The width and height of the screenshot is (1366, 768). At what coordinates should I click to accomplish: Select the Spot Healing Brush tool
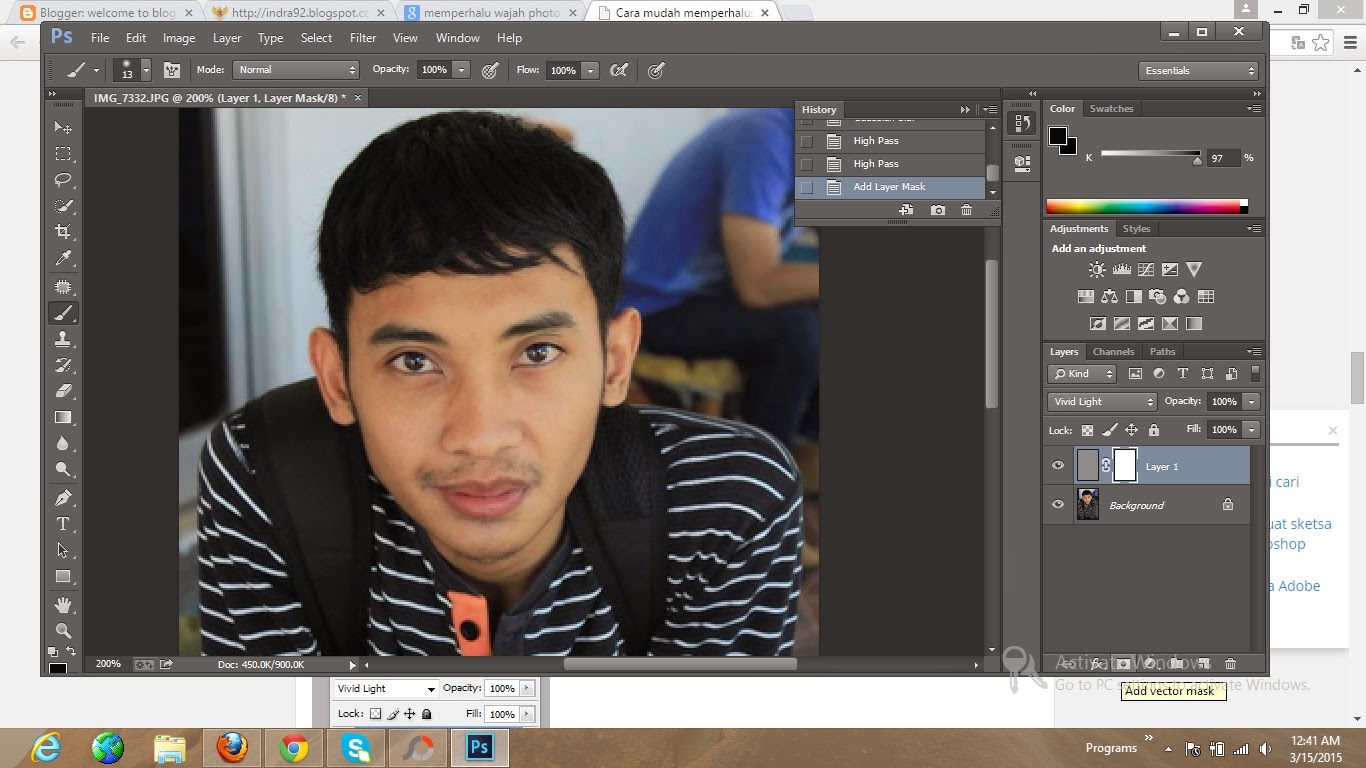click(x=63, y=288)
